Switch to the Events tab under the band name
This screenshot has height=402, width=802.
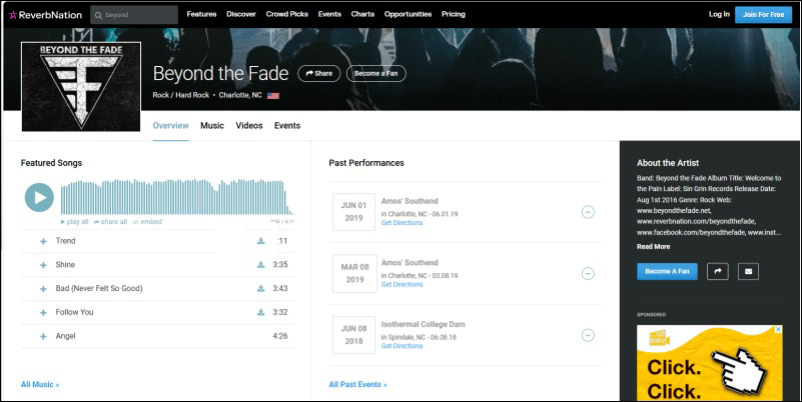287,126
